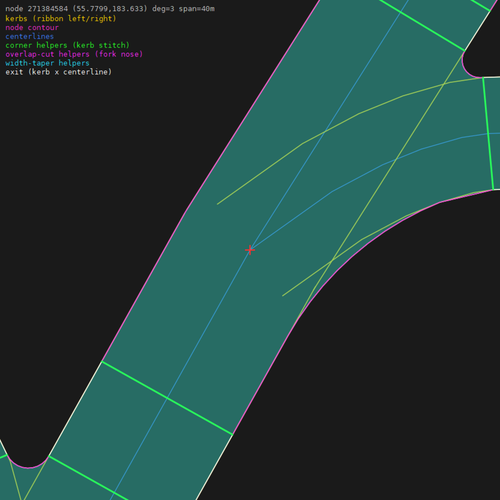Click 'overlap-cut helpers (fork nose)' legend entry
The width and height of the screenshot is (500, 500).
74,54
